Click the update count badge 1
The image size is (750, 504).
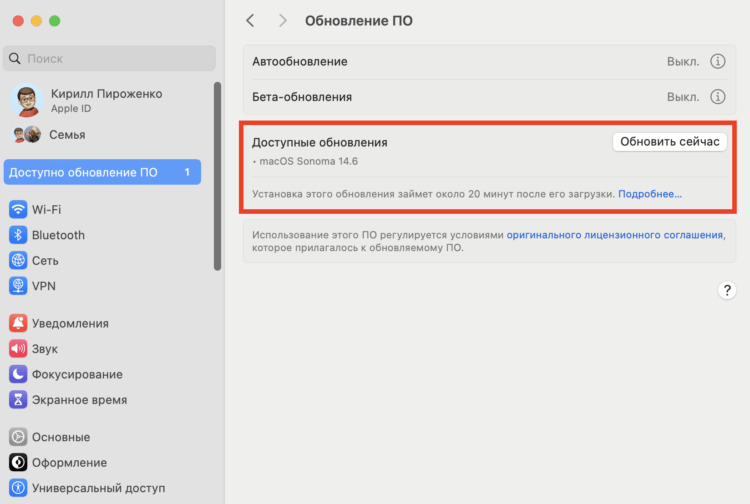[187, 172]
